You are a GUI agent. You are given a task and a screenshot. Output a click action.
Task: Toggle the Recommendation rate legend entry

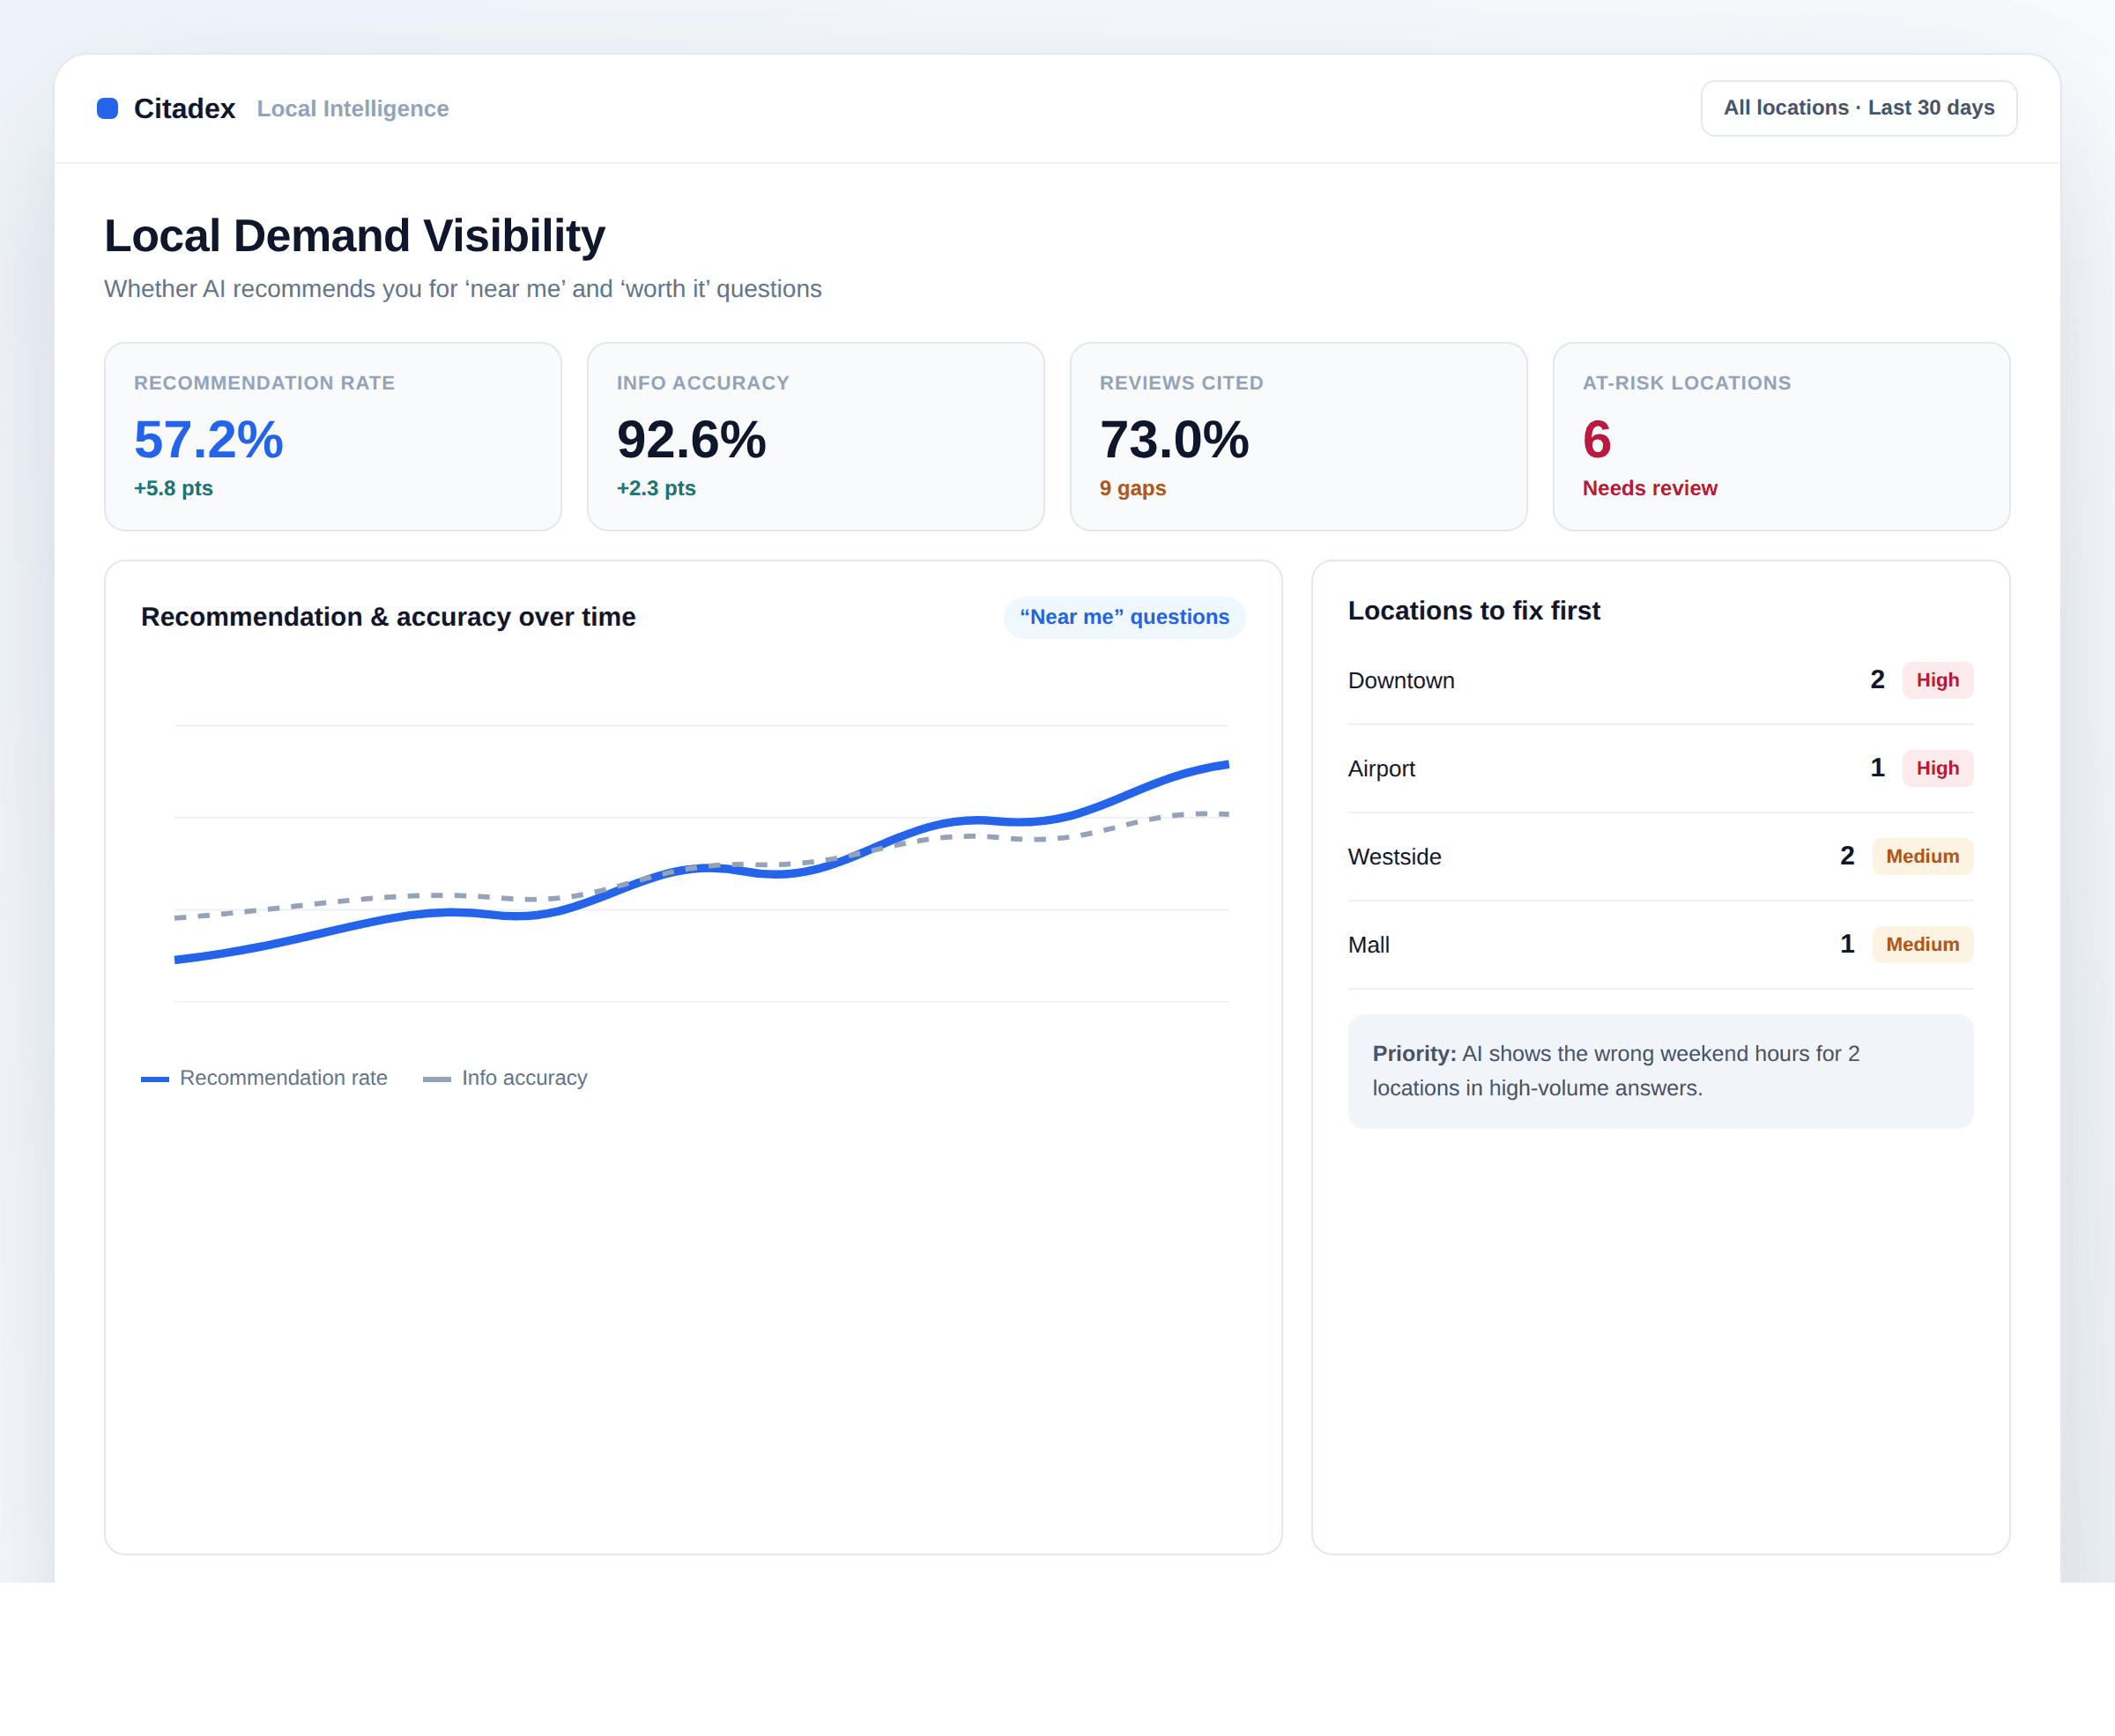(x=264, y=1078)
